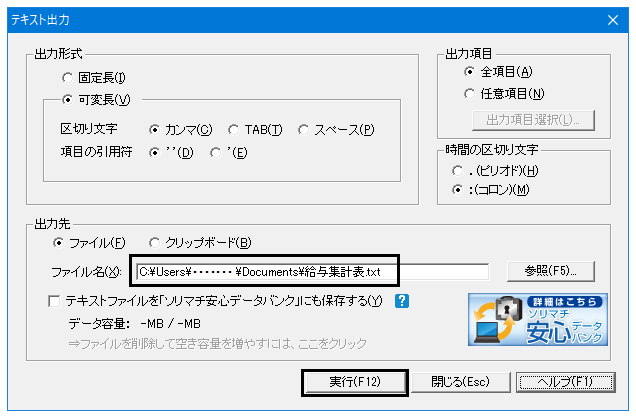Open help with ヘルプ(F1) button

point(565,382)
